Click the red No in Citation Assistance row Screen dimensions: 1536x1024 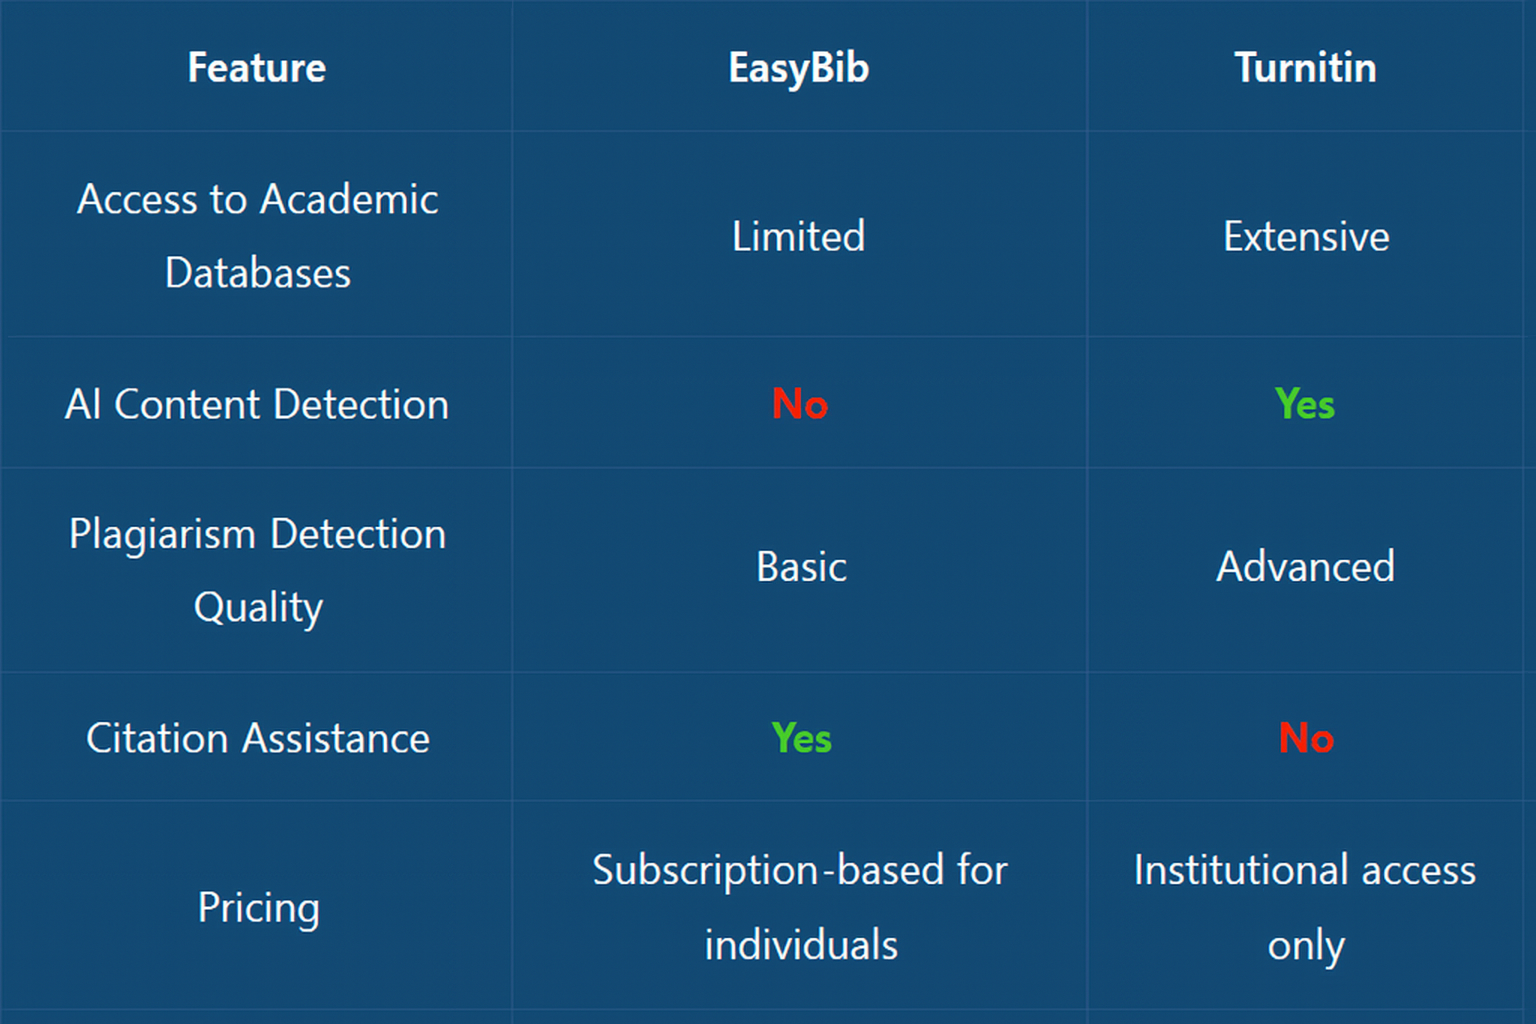(1305, 739)
